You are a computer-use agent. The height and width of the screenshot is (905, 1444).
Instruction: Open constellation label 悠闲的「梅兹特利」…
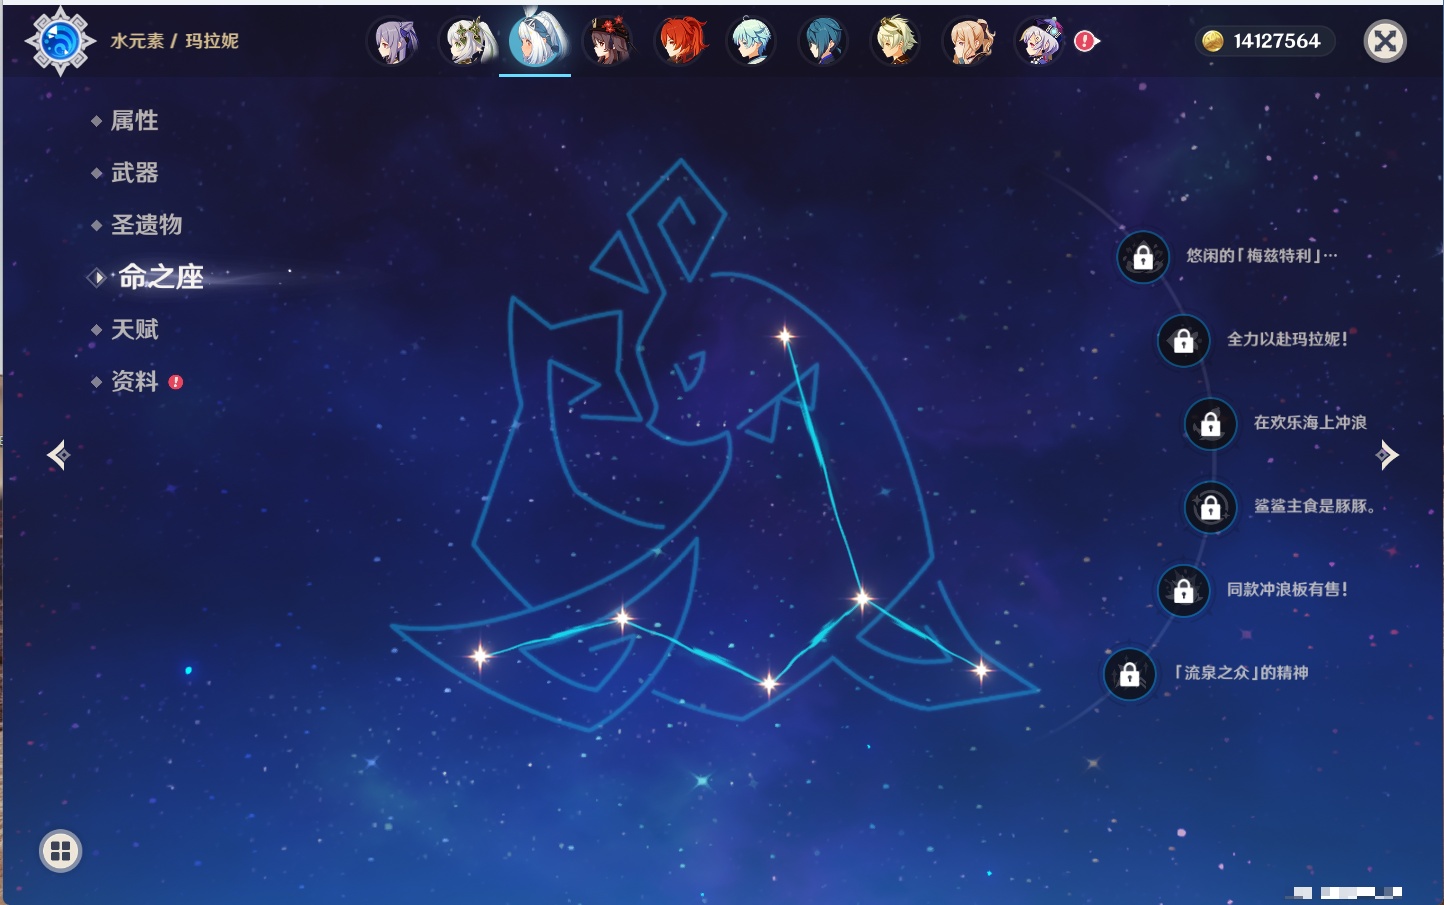click(x=1262, y=256)
